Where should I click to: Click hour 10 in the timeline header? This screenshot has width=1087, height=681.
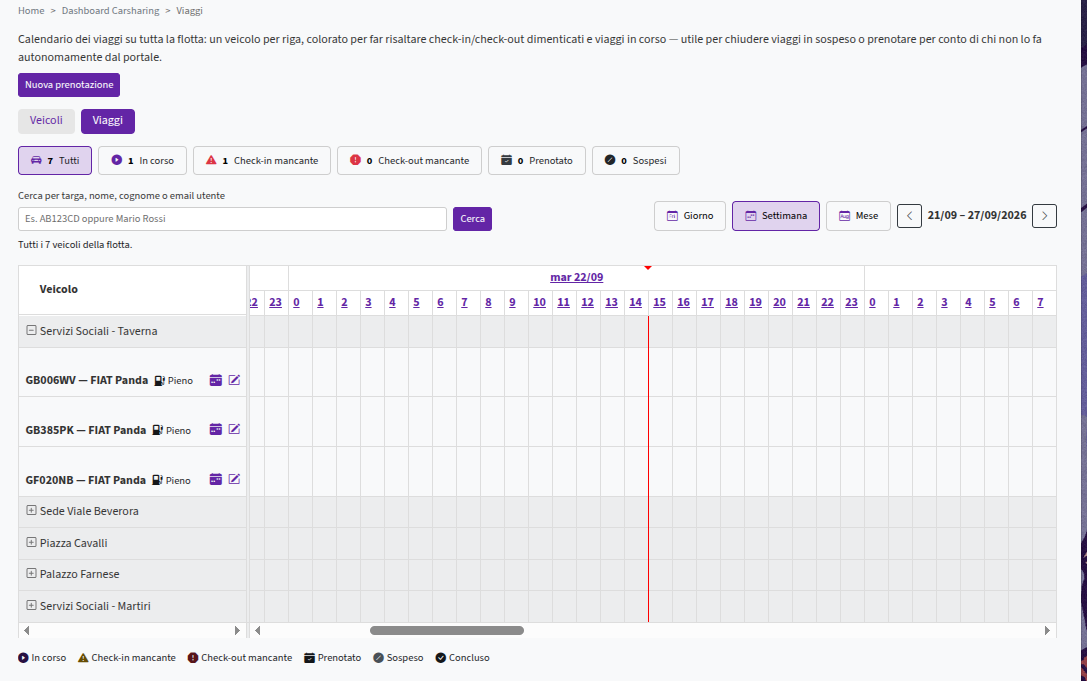[539, 302]
